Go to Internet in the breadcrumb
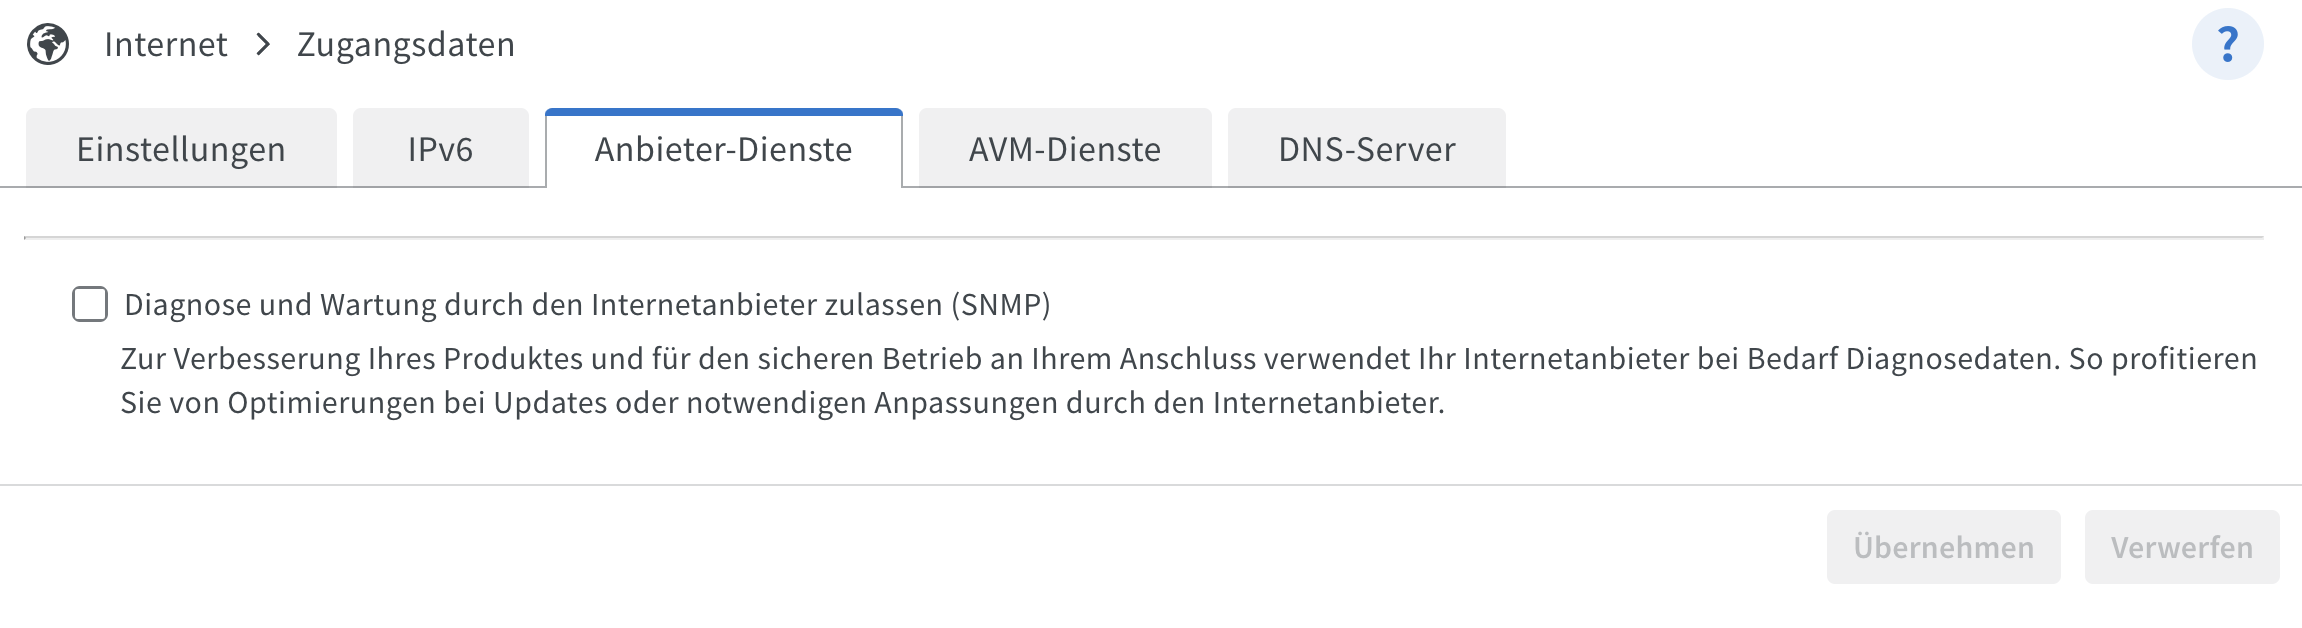2302x628 pixels. tap(166, 45)
